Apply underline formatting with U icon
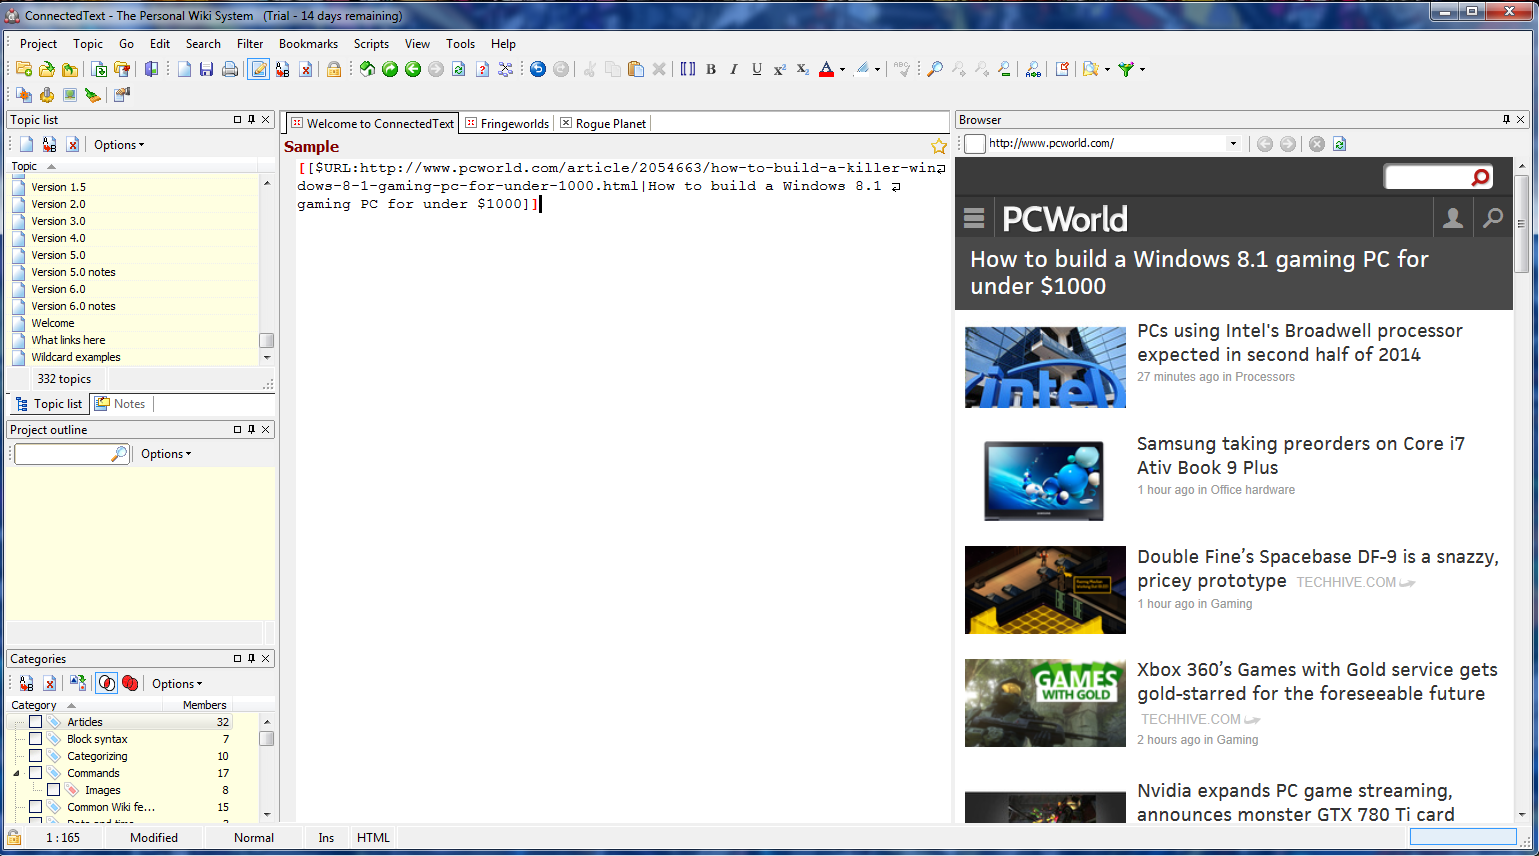1539x856 pixels. point(757,69)
